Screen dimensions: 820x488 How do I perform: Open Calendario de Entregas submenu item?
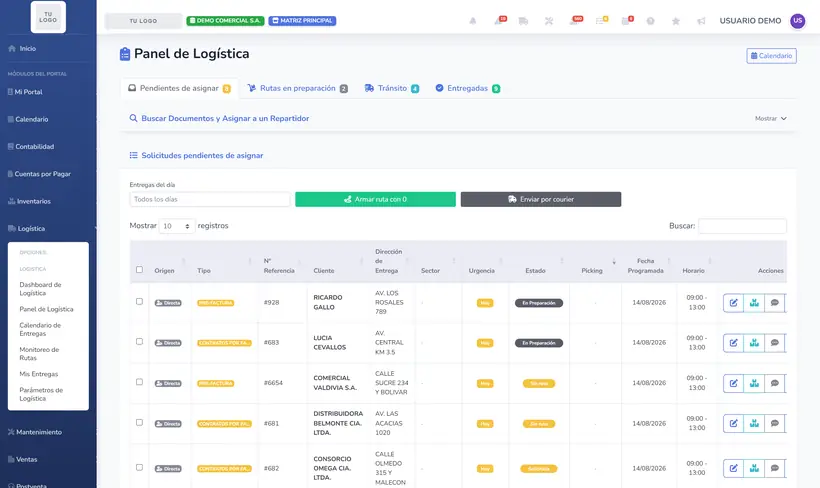coord(40,329)
